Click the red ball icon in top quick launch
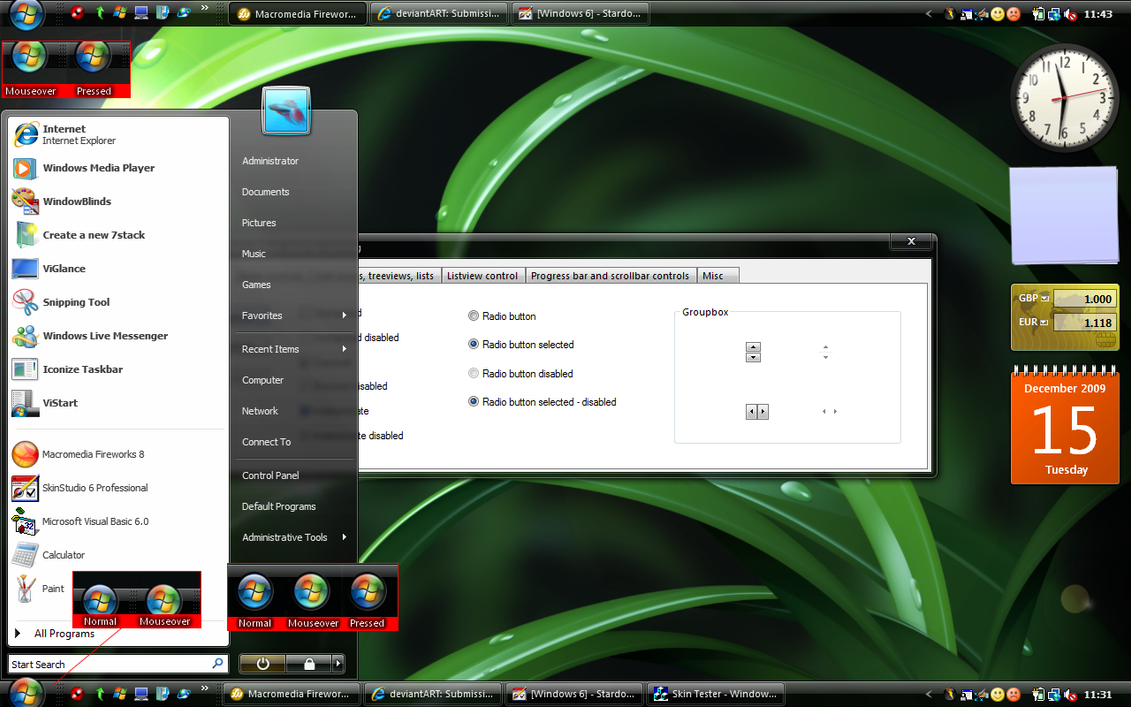Screen dimensions: 1131x707 pos(78,12)
